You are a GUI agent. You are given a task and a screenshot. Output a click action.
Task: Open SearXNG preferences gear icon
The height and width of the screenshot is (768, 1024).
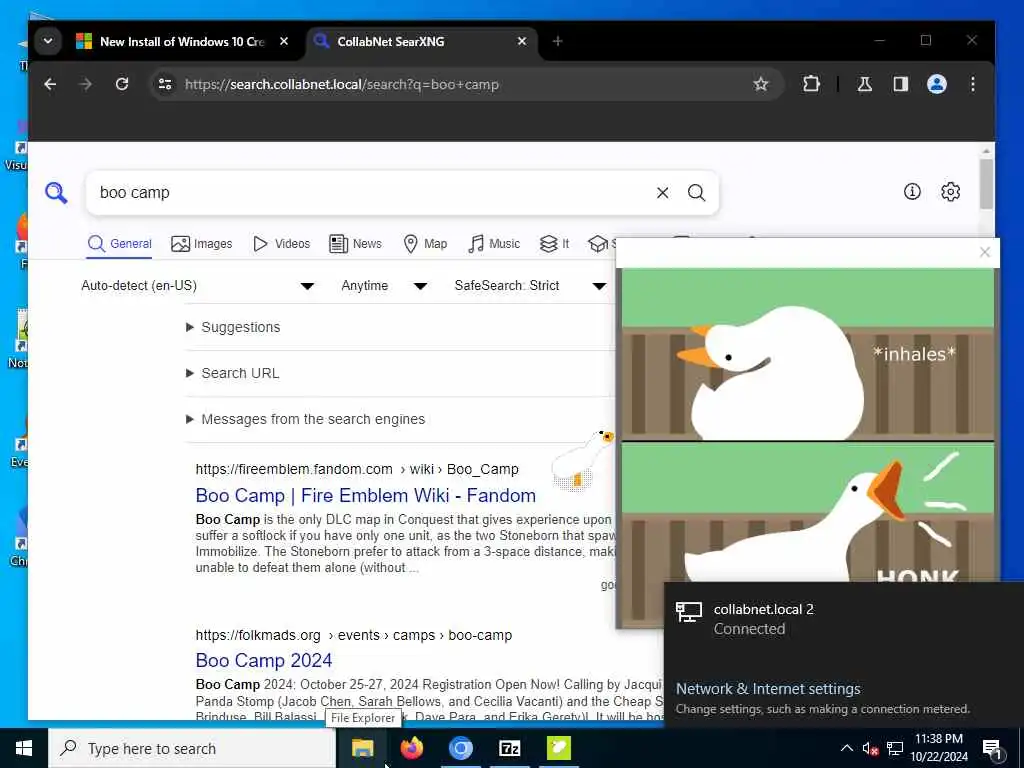pos(950,191)
